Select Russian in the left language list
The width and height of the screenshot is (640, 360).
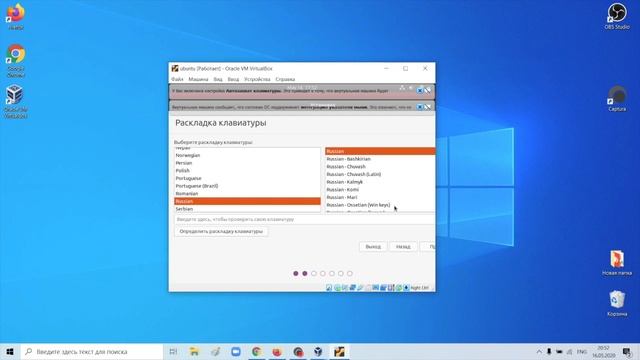tap(247, 201)
